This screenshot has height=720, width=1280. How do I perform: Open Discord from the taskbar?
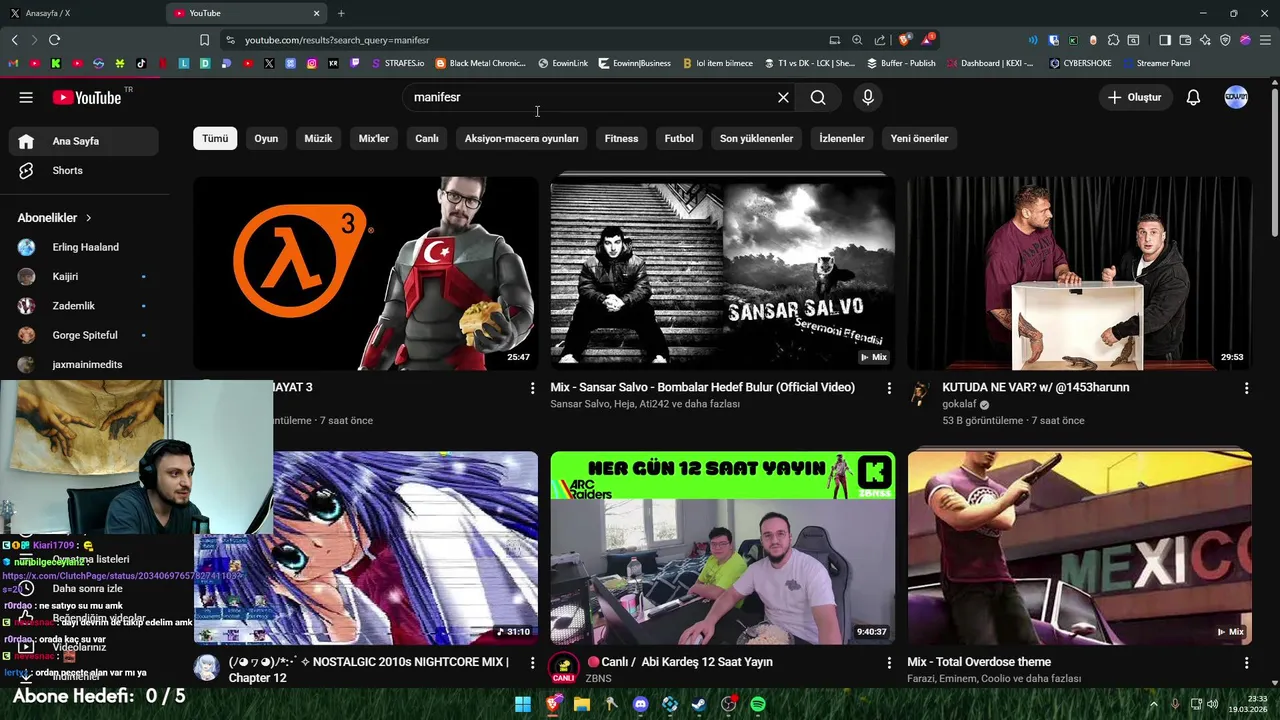[641, 704]
